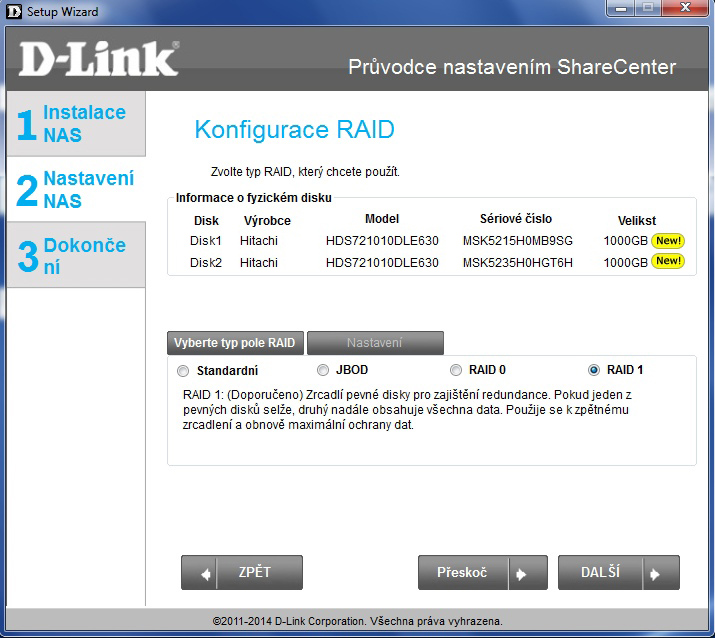Click the Setup Wizard title bar icon
The width and height of the screenshot is (715, 638).
[14, 11]
